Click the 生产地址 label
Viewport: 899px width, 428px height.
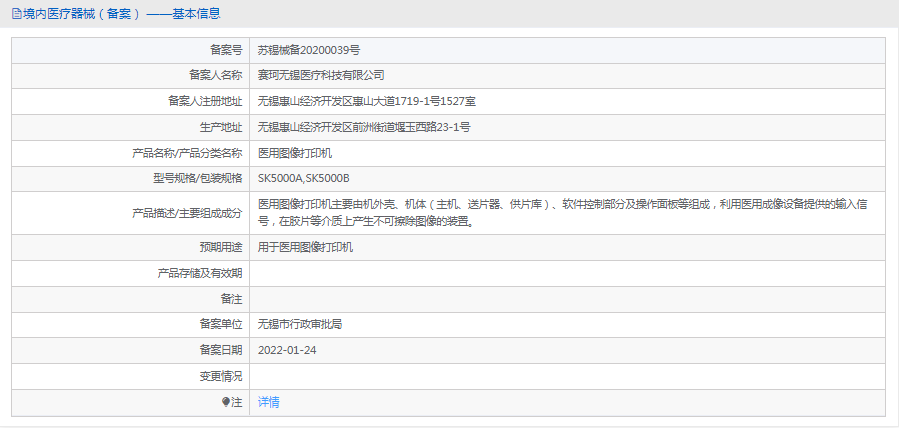[x=221, y=127]
